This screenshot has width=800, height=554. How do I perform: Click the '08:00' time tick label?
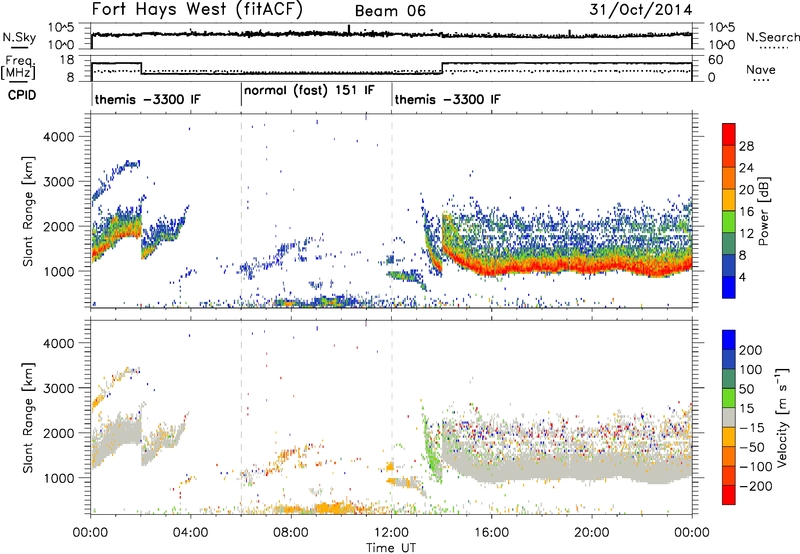290,533
